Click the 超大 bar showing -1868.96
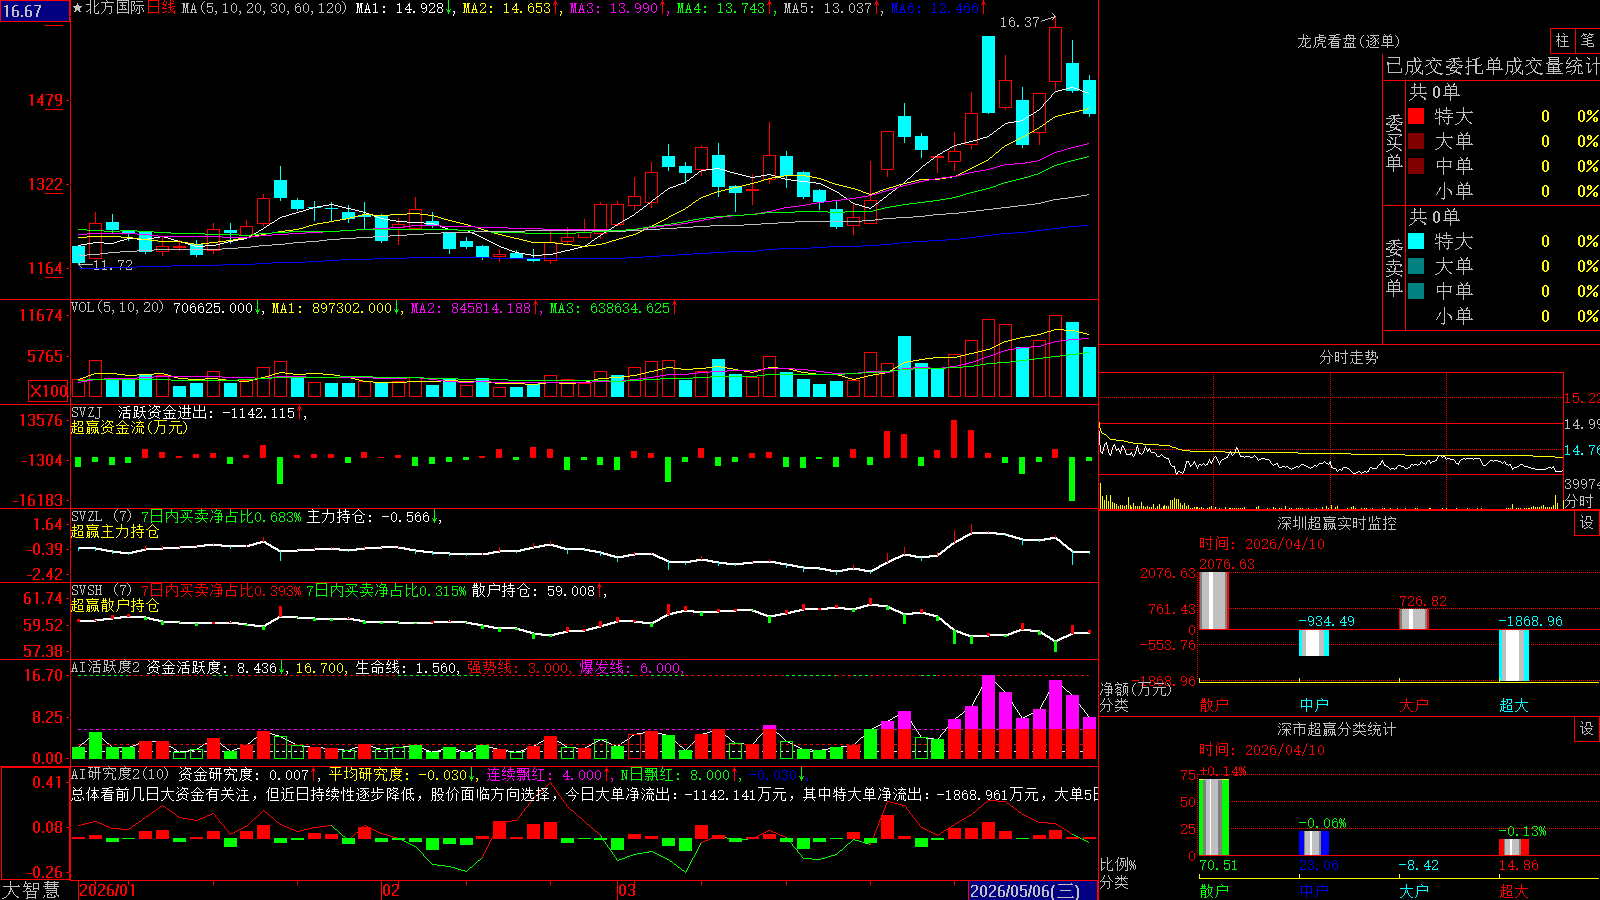Viewport: 1600px width, 900px height. pos(1513,656)
